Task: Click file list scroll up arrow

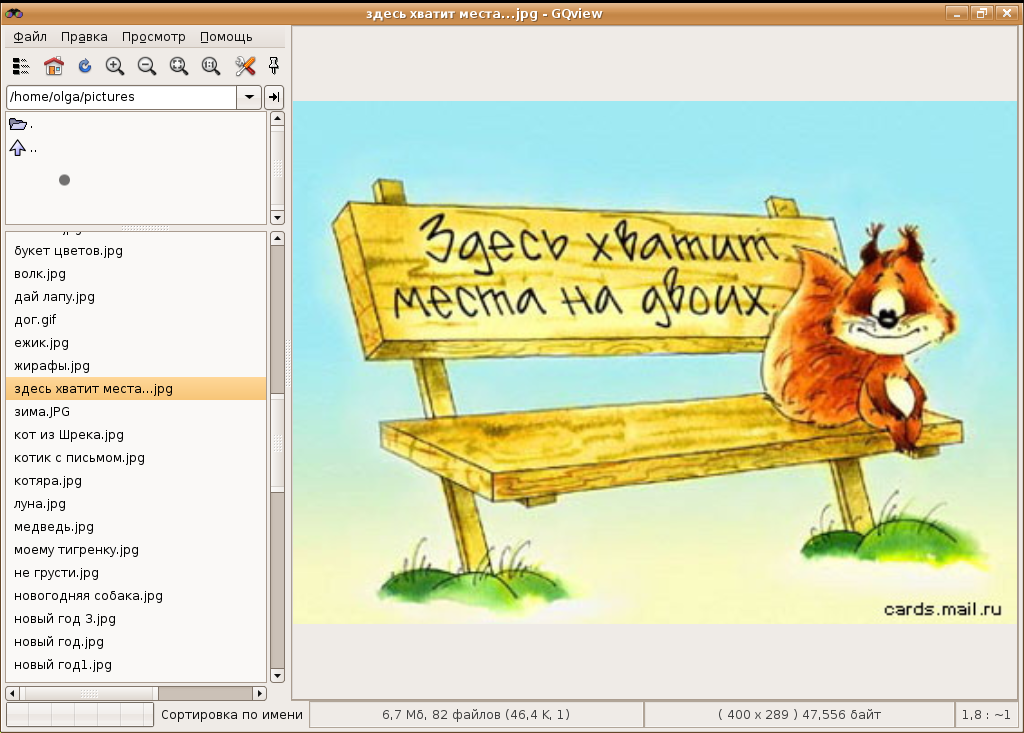Action: 278,238
